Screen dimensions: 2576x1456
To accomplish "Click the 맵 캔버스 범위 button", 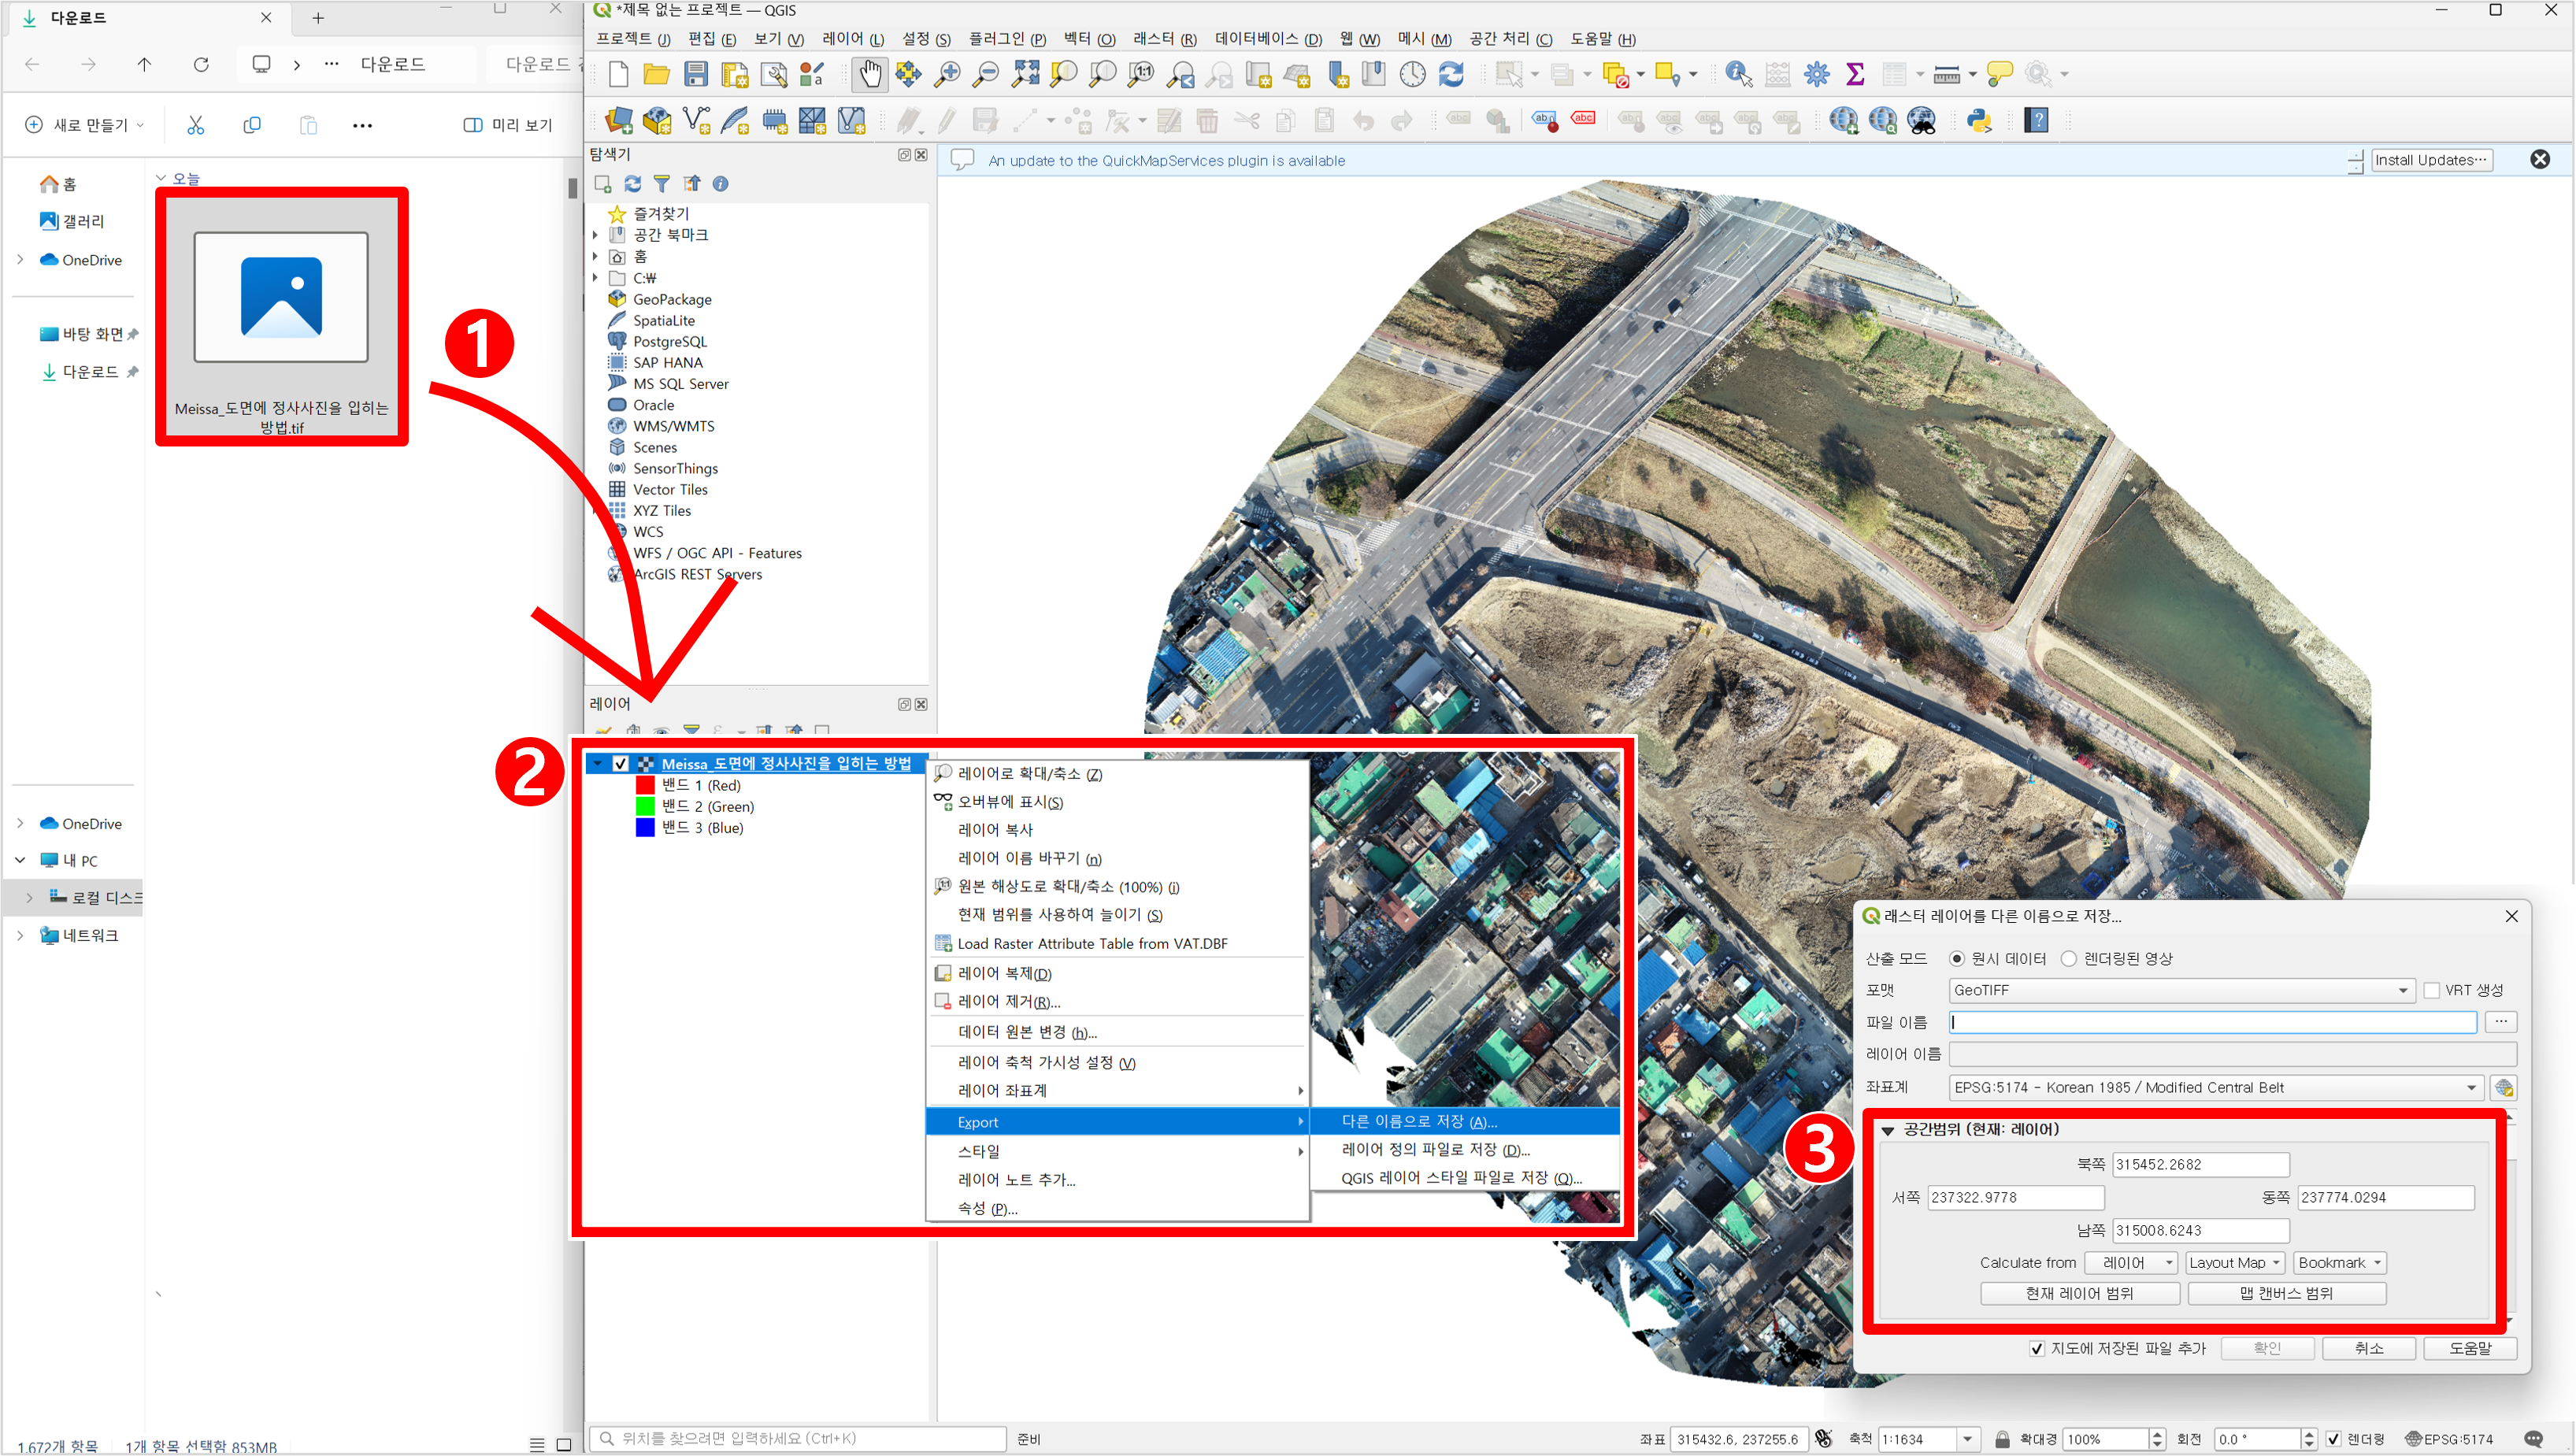I will pos(2287,1294).
